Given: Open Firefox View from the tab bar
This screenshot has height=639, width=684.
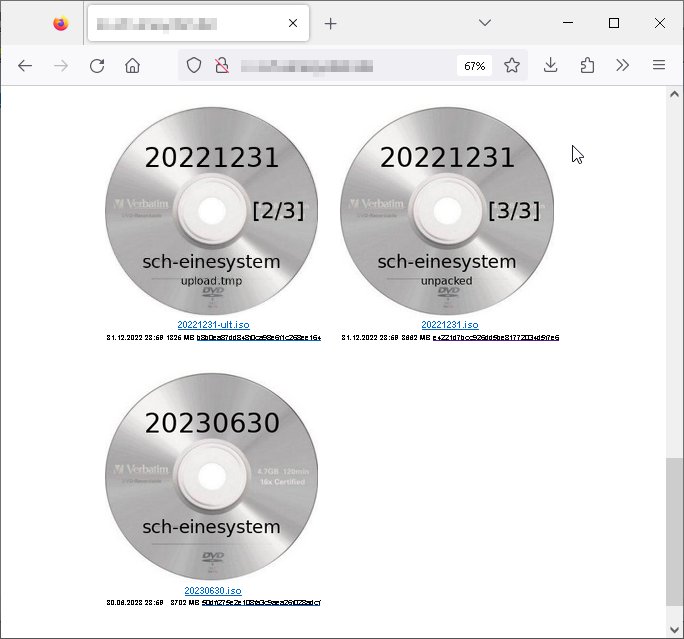Looking at the screenshot, I should (61, 23).
